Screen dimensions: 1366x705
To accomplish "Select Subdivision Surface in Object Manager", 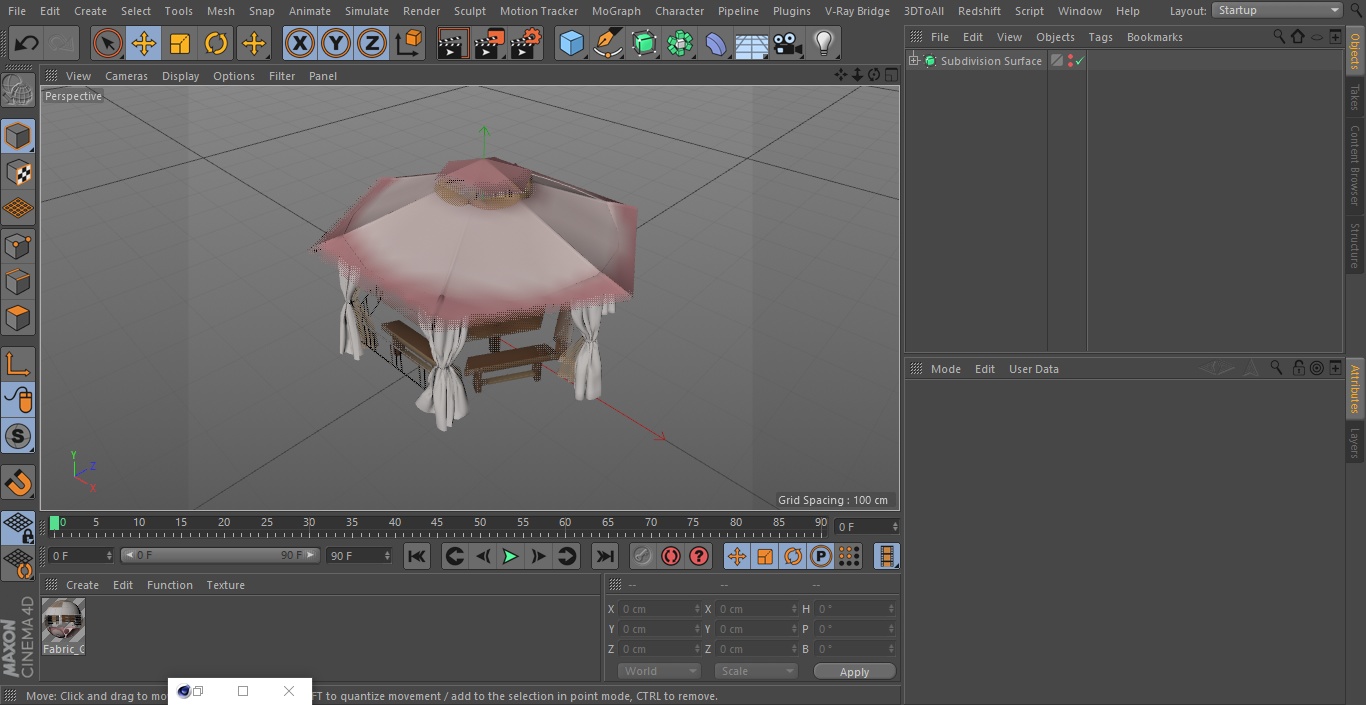I will click(991, 61).
